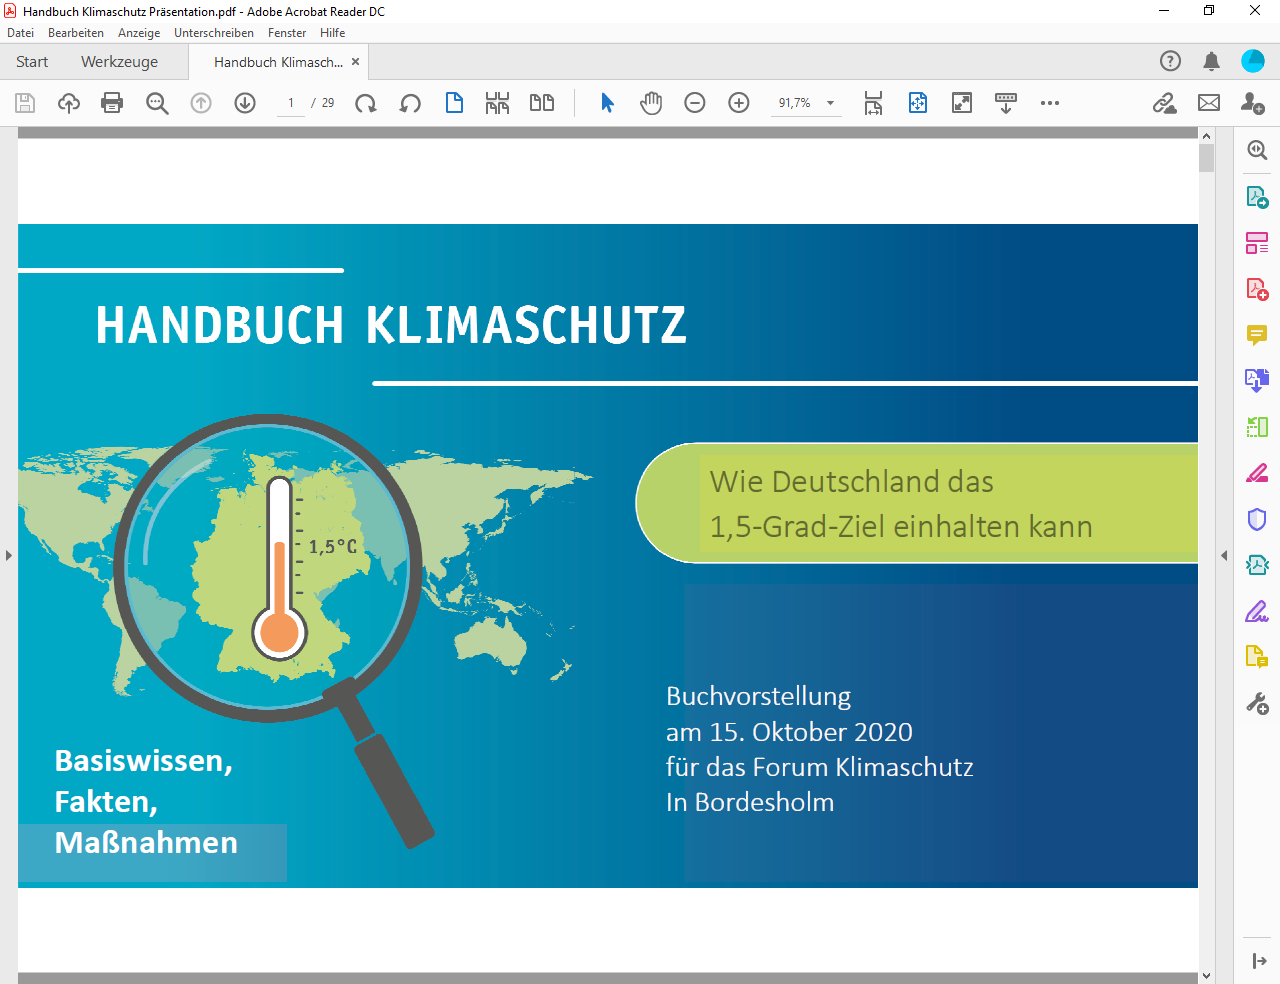Upload file to cloud icon
This screenshot has width=1280, height=984.
pos(69,103)
